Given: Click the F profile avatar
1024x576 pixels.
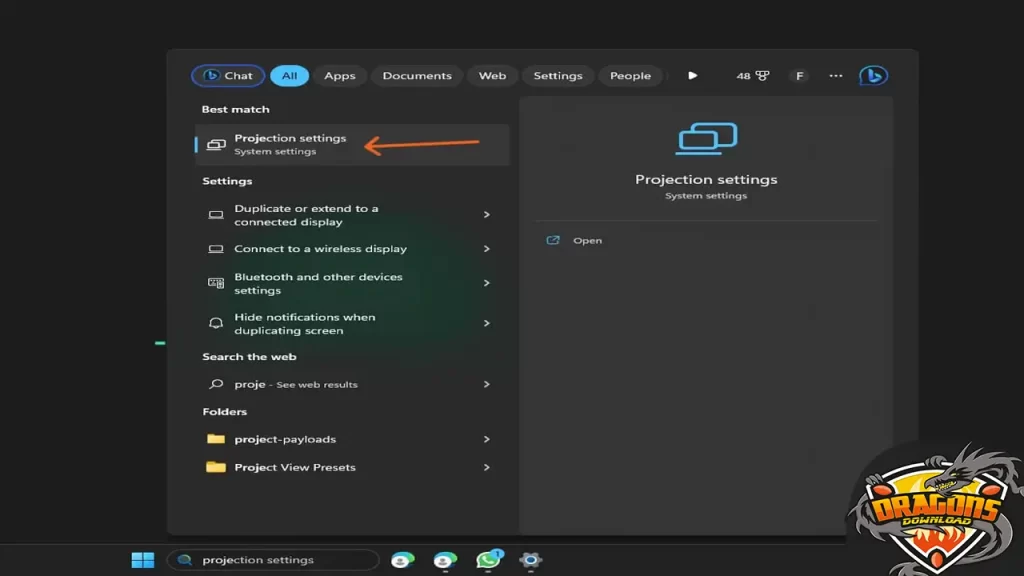Looking at the screenshot, I should tap(799, 76).
